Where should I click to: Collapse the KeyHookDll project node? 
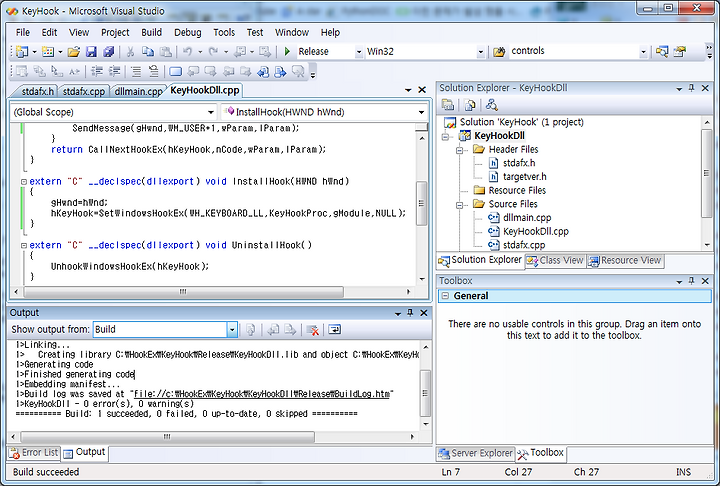pos(445,136)
